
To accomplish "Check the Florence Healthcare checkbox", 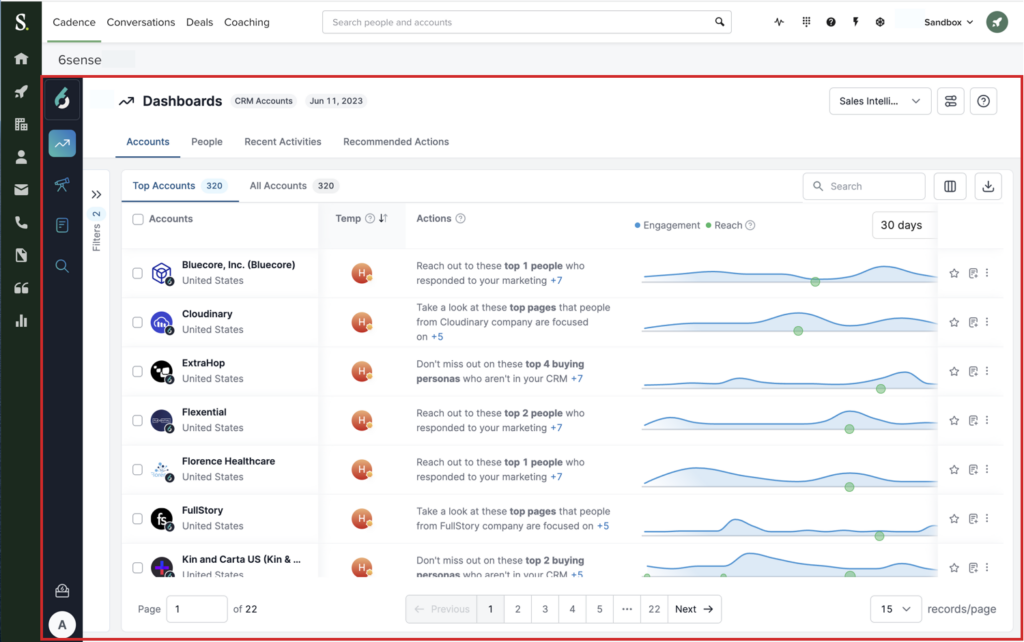I will point(137,469).
